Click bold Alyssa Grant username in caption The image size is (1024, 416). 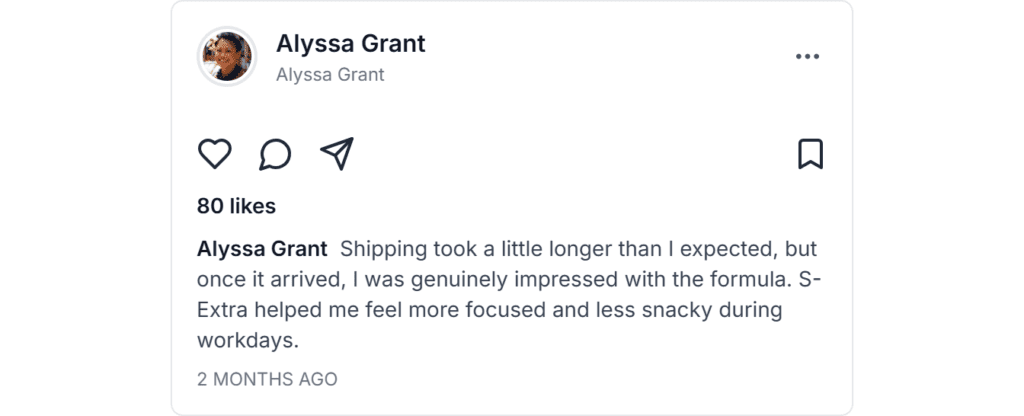262,249
